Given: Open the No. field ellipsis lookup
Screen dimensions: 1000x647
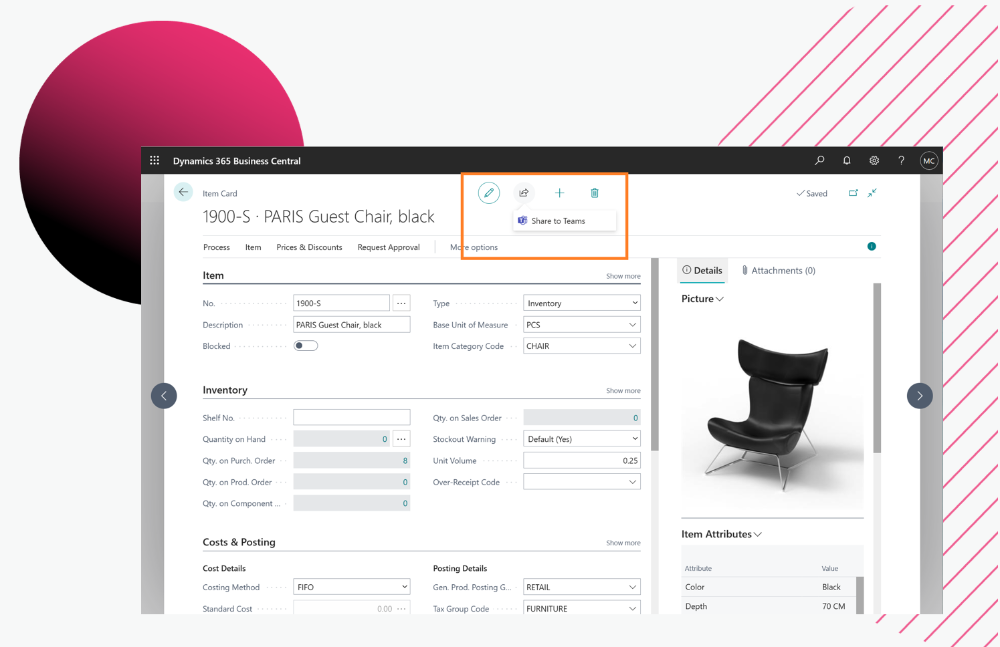Looking at the screenshot, I should pos(401,303).
